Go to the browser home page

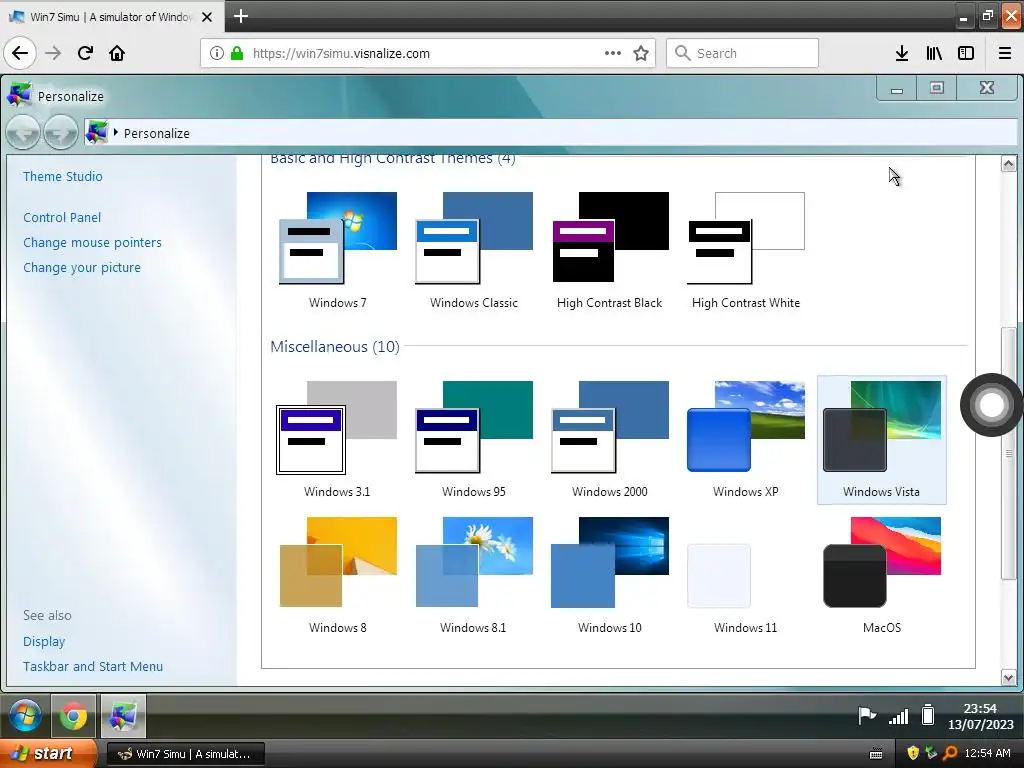click(117, 53)
